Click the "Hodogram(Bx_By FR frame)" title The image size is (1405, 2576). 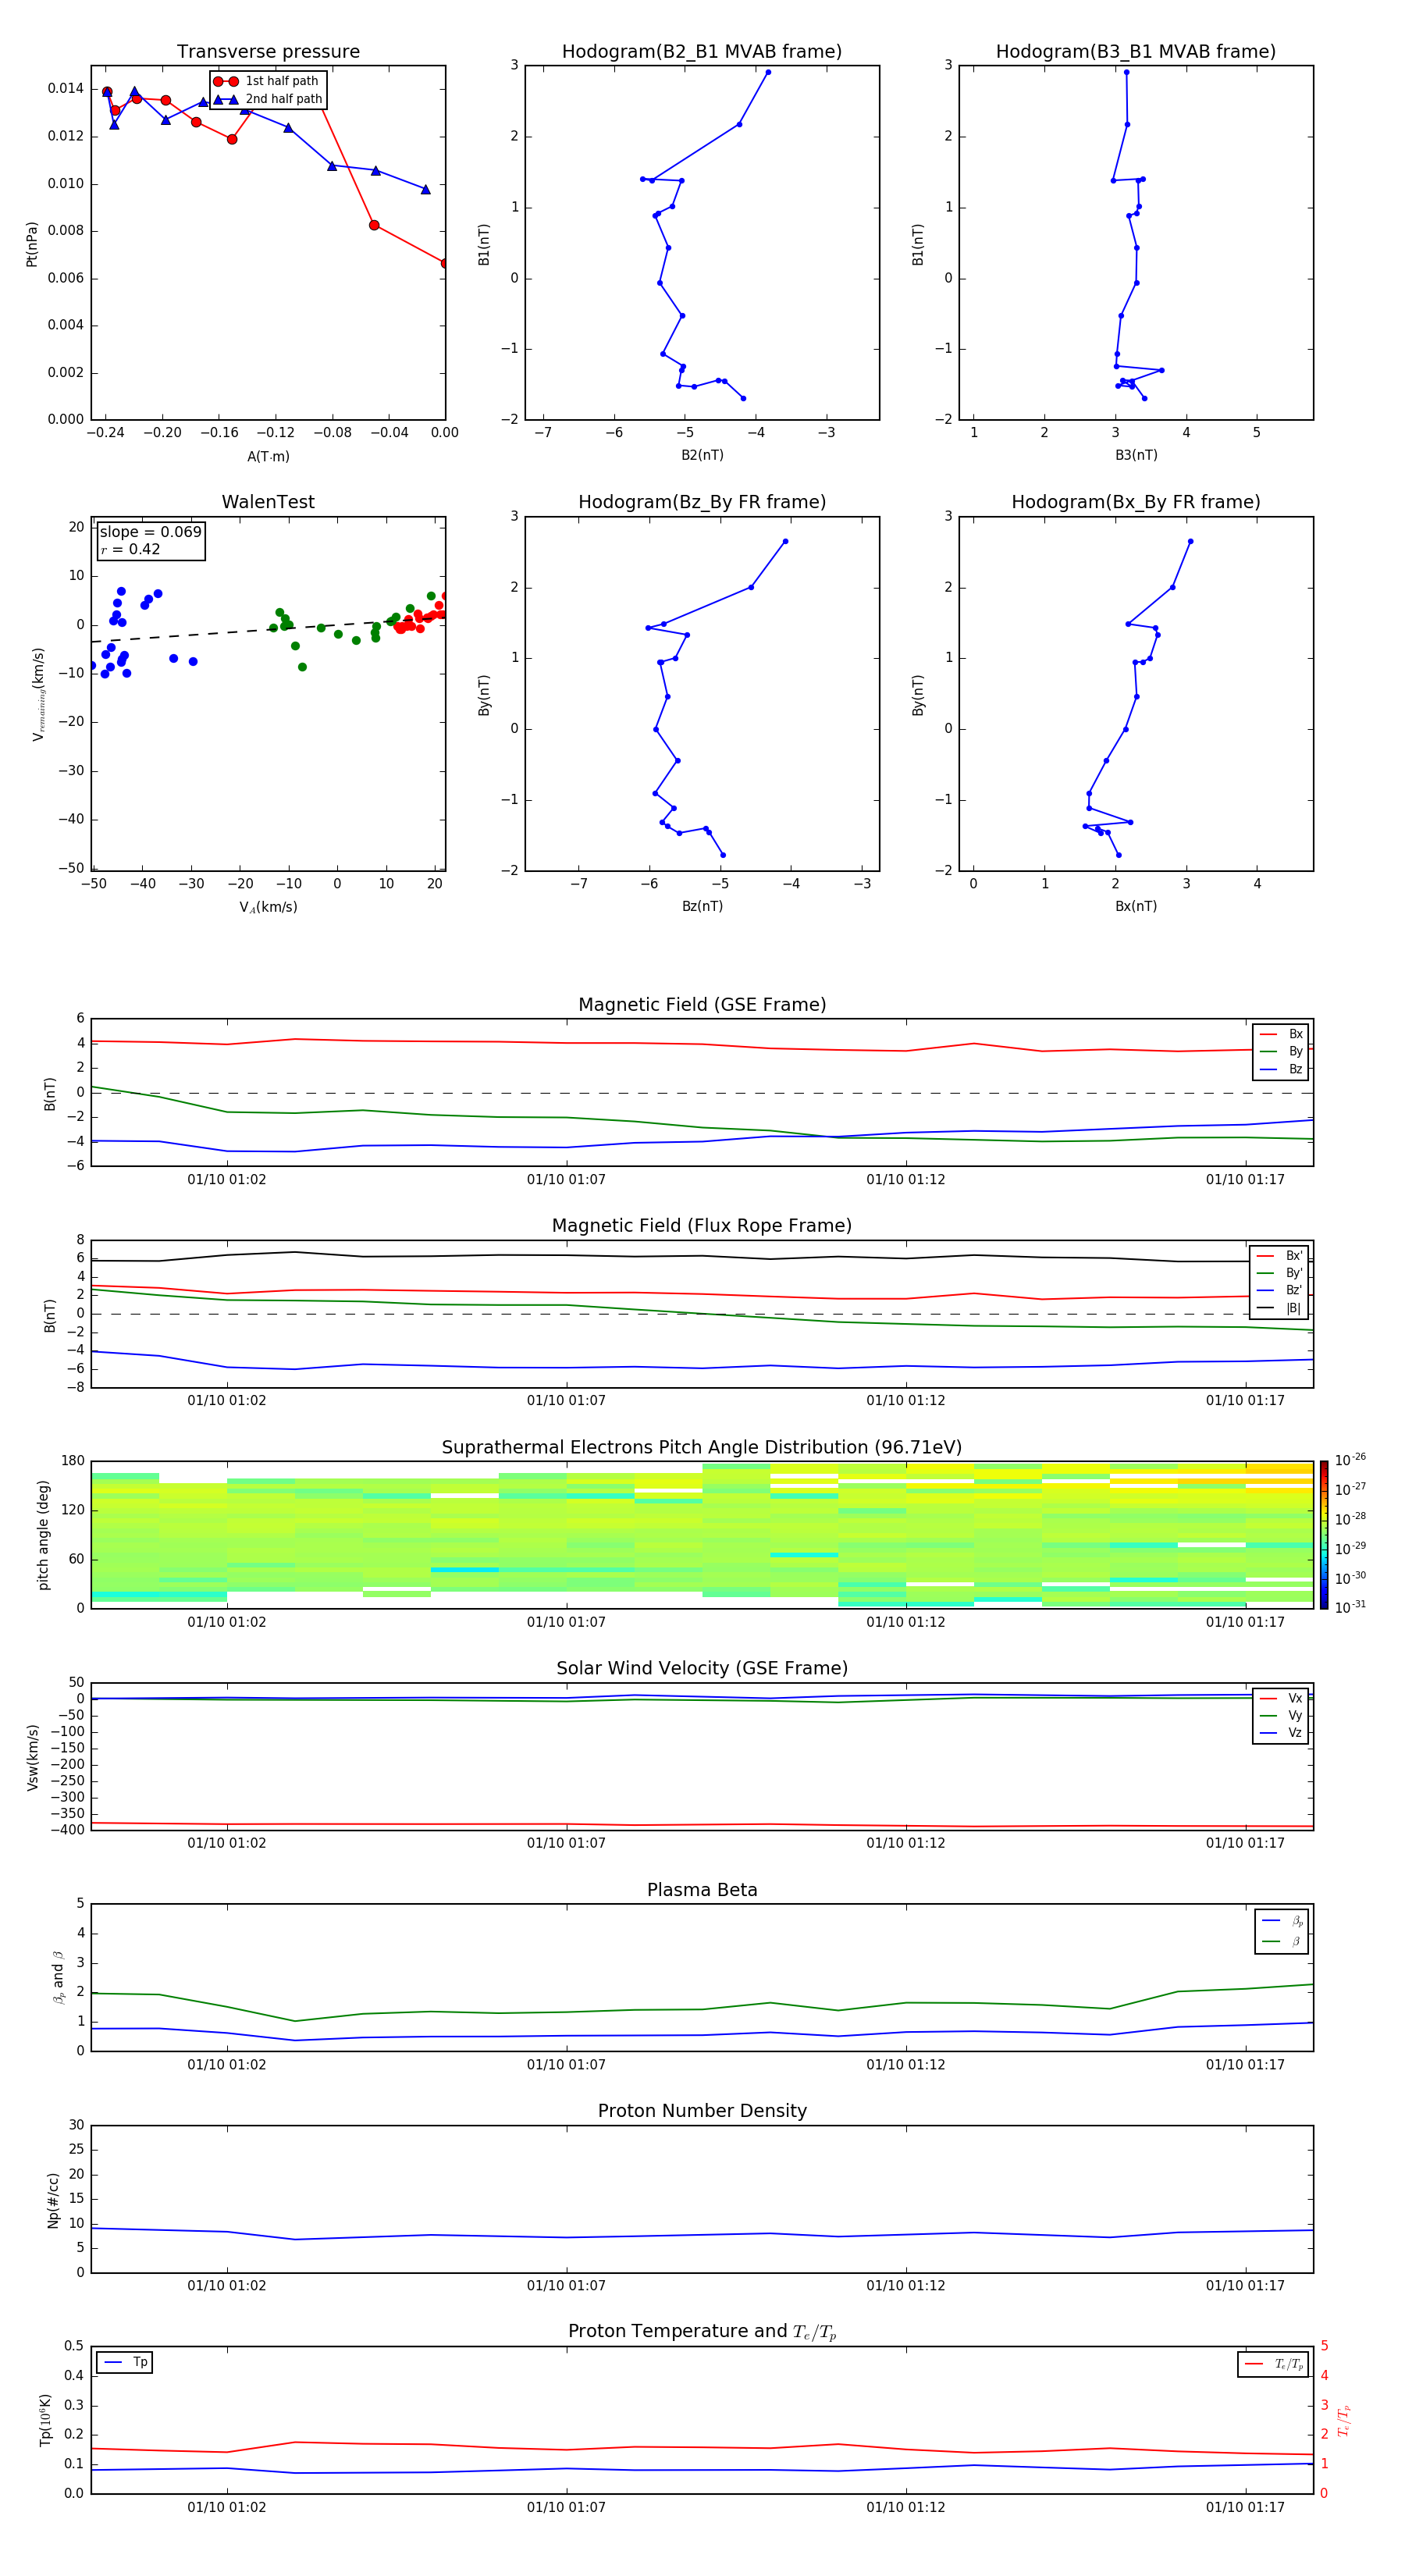(x=1136, y=502)
